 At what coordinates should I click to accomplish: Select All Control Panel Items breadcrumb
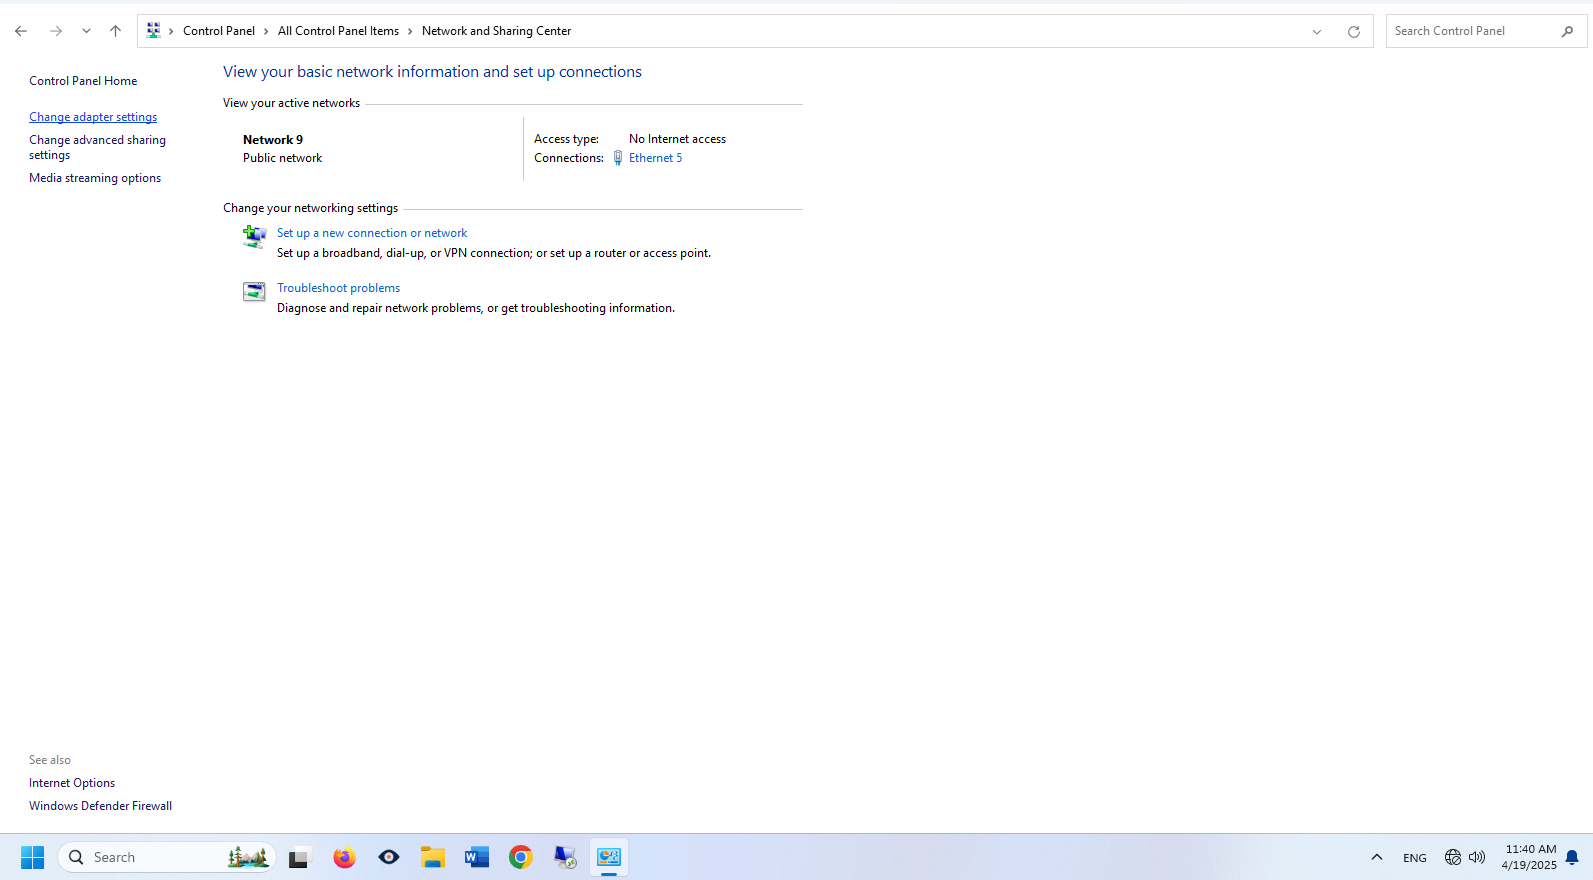(338, 31)
